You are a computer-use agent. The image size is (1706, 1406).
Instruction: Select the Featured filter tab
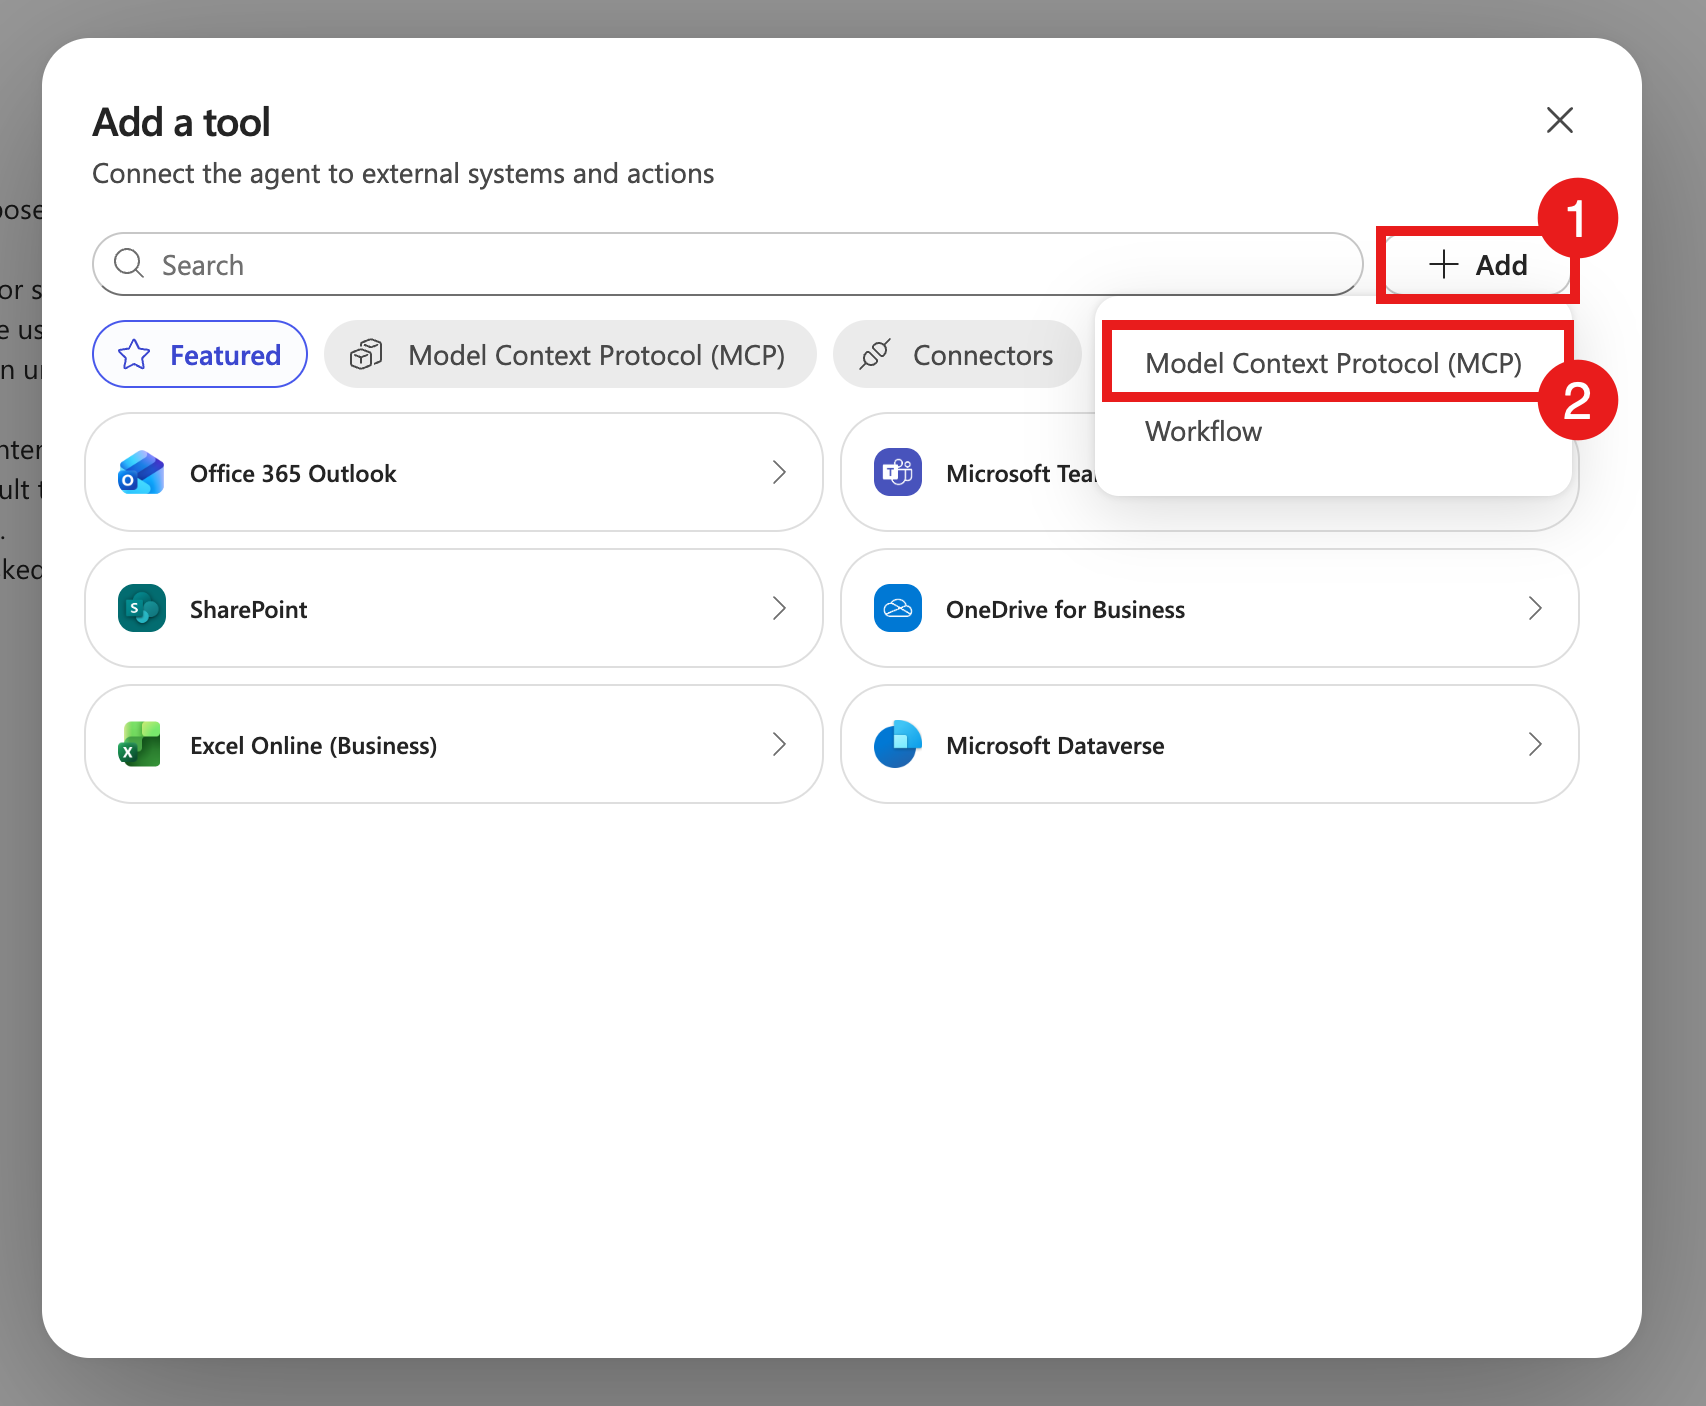(x=199, y=354)
